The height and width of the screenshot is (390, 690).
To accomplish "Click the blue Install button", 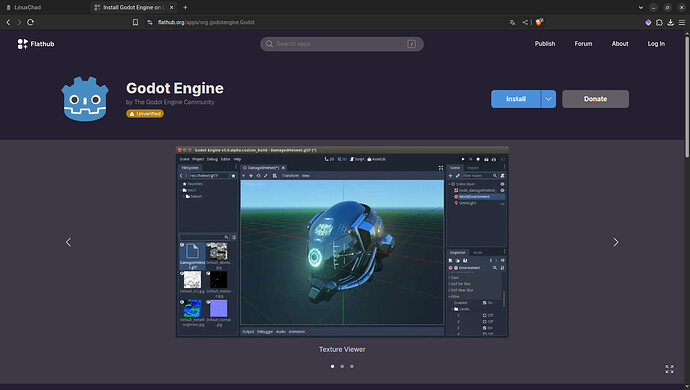I will [x=516, y=99].
